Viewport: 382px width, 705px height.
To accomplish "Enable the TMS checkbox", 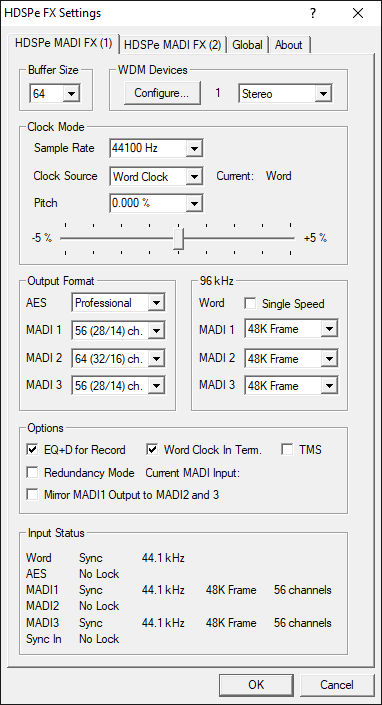I will 288,450.
